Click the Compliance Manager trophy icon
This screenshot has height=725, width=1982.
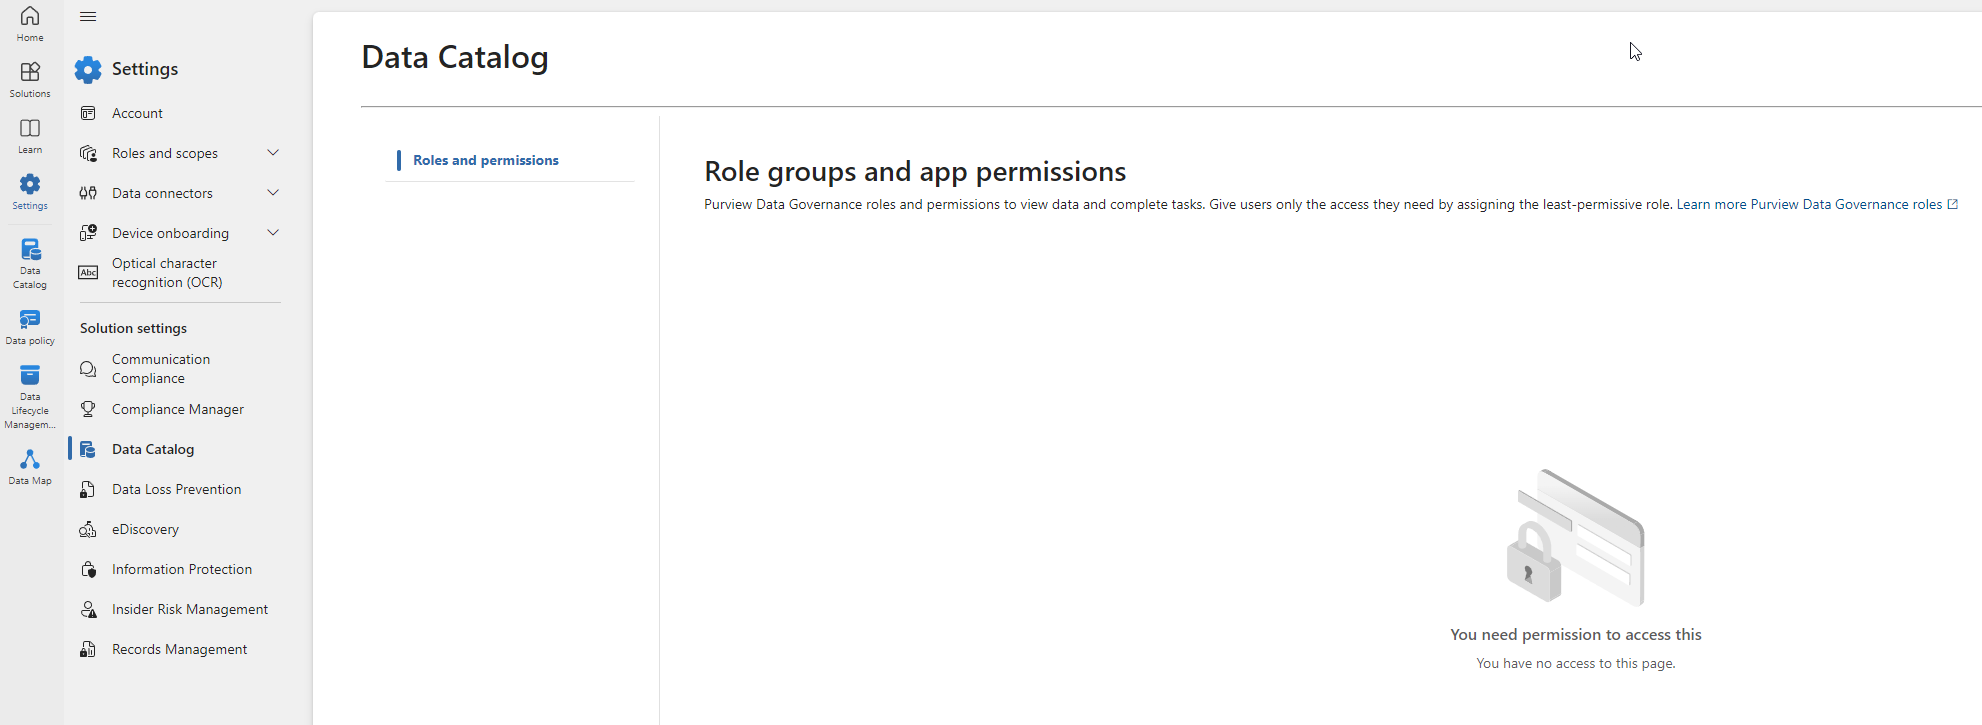click(x=88, y=409)
